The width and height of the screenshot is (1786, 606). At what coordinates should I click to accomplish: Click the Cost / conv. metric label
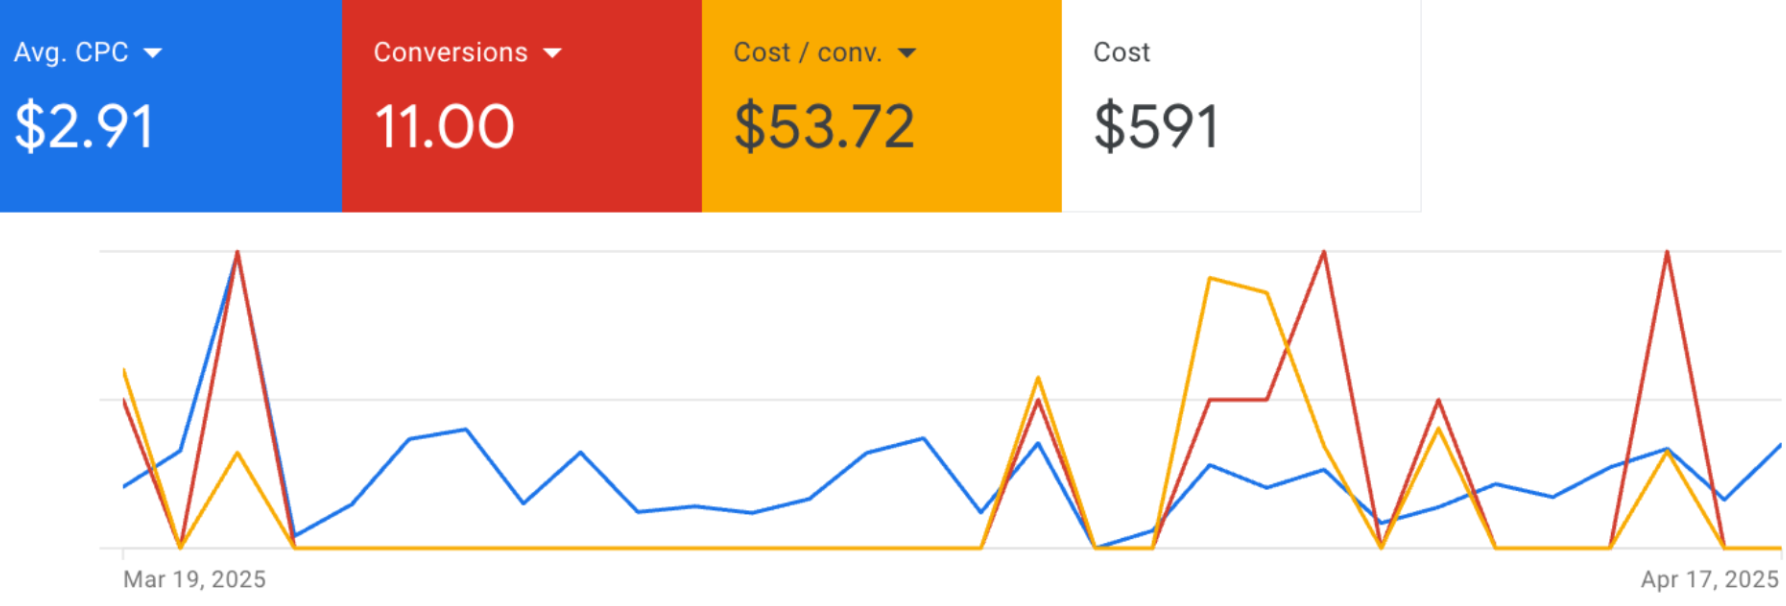point(807,52)
